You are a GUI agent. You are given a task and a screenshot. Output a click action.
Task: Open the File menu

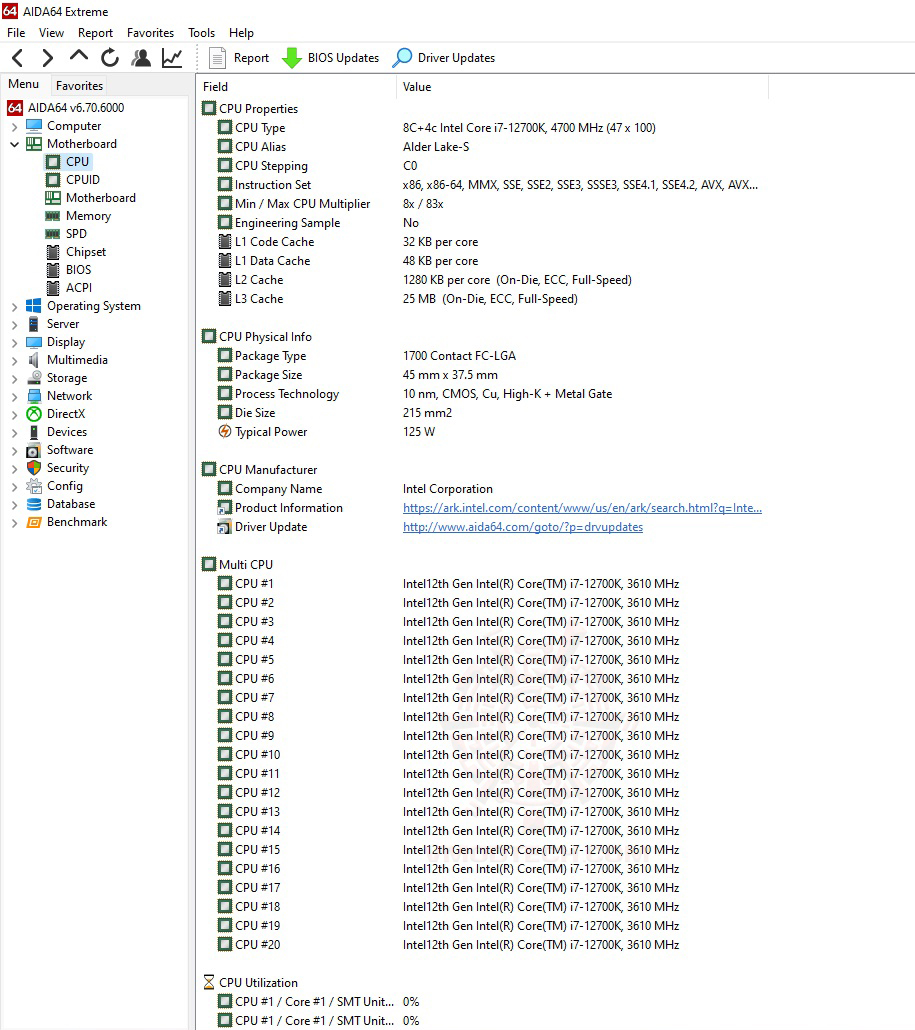click(x=16, y=33)
